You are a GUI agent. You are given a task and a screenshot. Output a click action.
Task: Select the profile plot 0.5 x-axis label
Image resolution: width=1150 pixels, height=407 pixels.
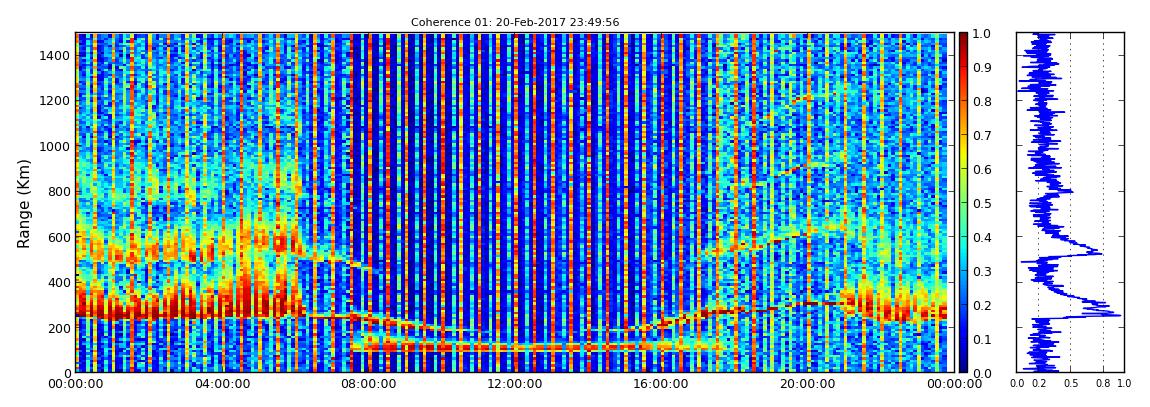point(1071,384)
